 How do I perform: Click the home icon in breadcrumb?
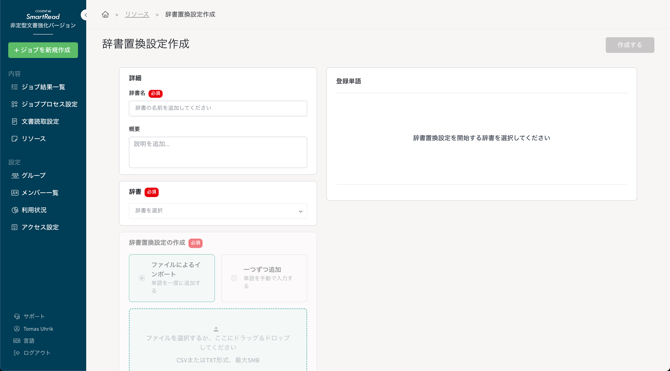[105, 15]
